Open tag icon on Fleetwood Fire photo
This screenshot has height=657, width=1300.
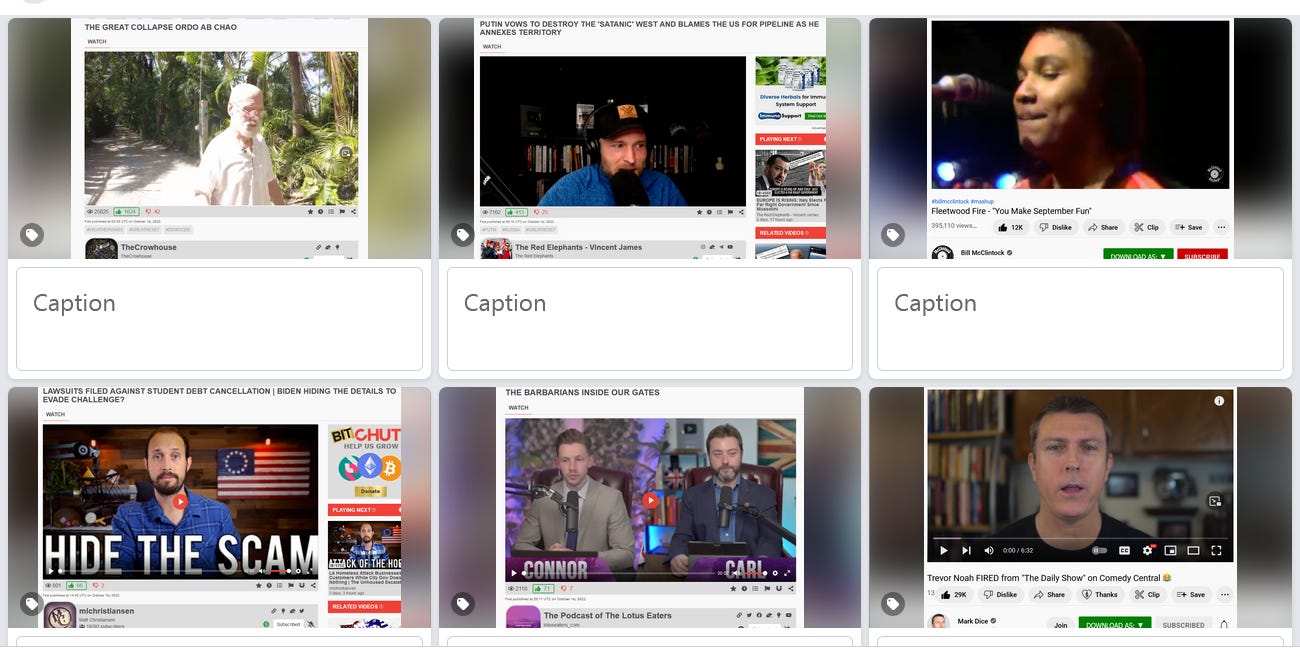point(893,235)
